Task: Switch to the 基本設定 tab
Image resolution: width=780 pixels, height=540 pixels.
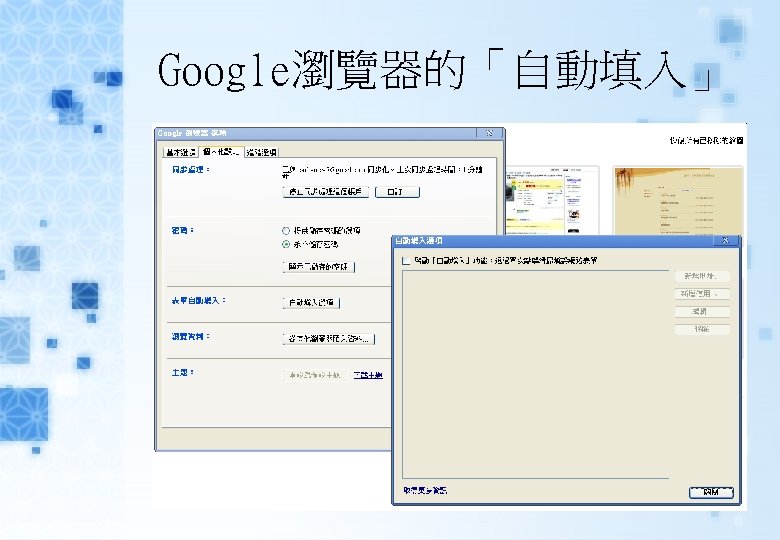Action: [x=181, y=152]
